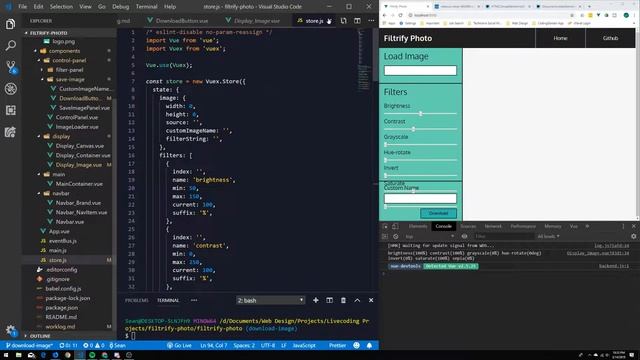Collapse the display folder
Screen dimensions: 640x360
pos(61,136)
